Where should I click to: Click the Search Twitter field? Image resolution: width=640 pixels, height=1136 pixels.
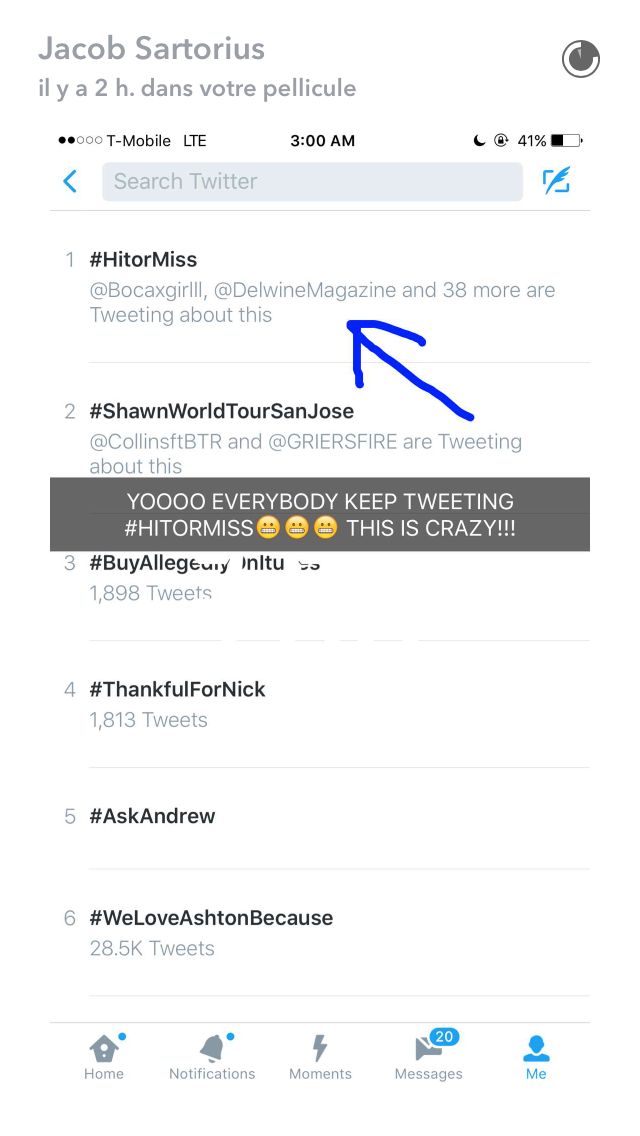pyautogui.click(x=312, y=181)
